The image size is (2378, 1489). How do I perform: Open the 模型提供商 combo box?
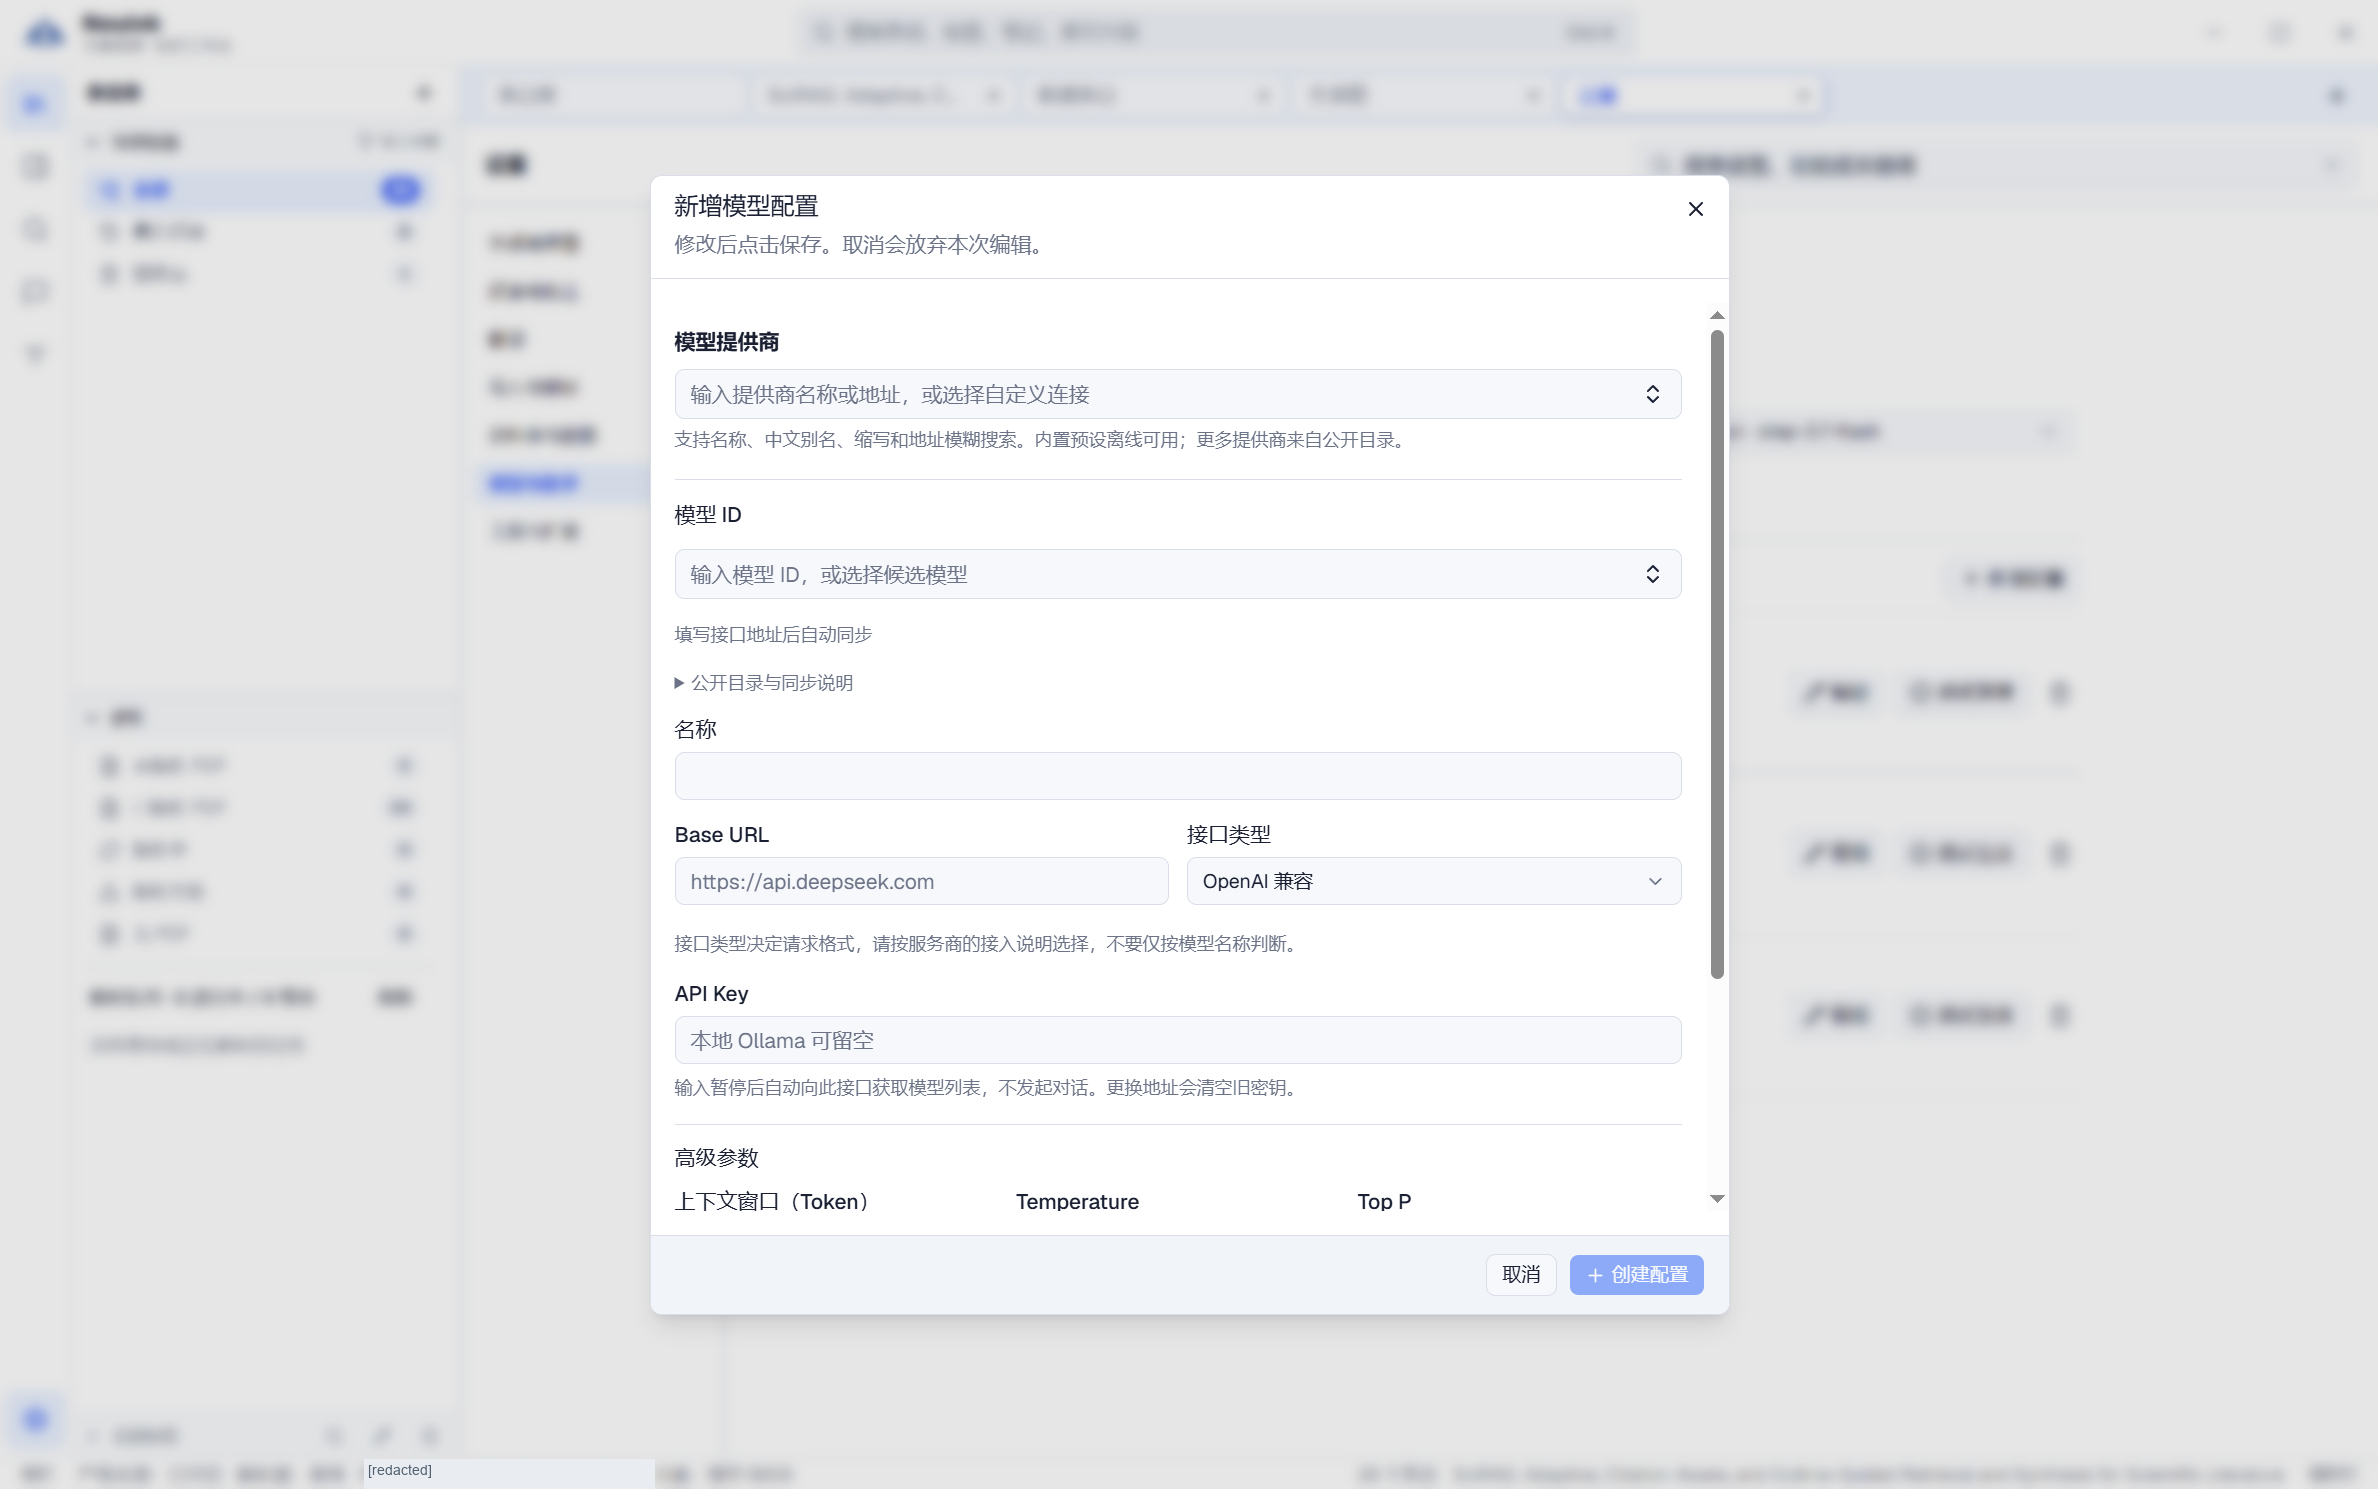tap(1177, 394)
